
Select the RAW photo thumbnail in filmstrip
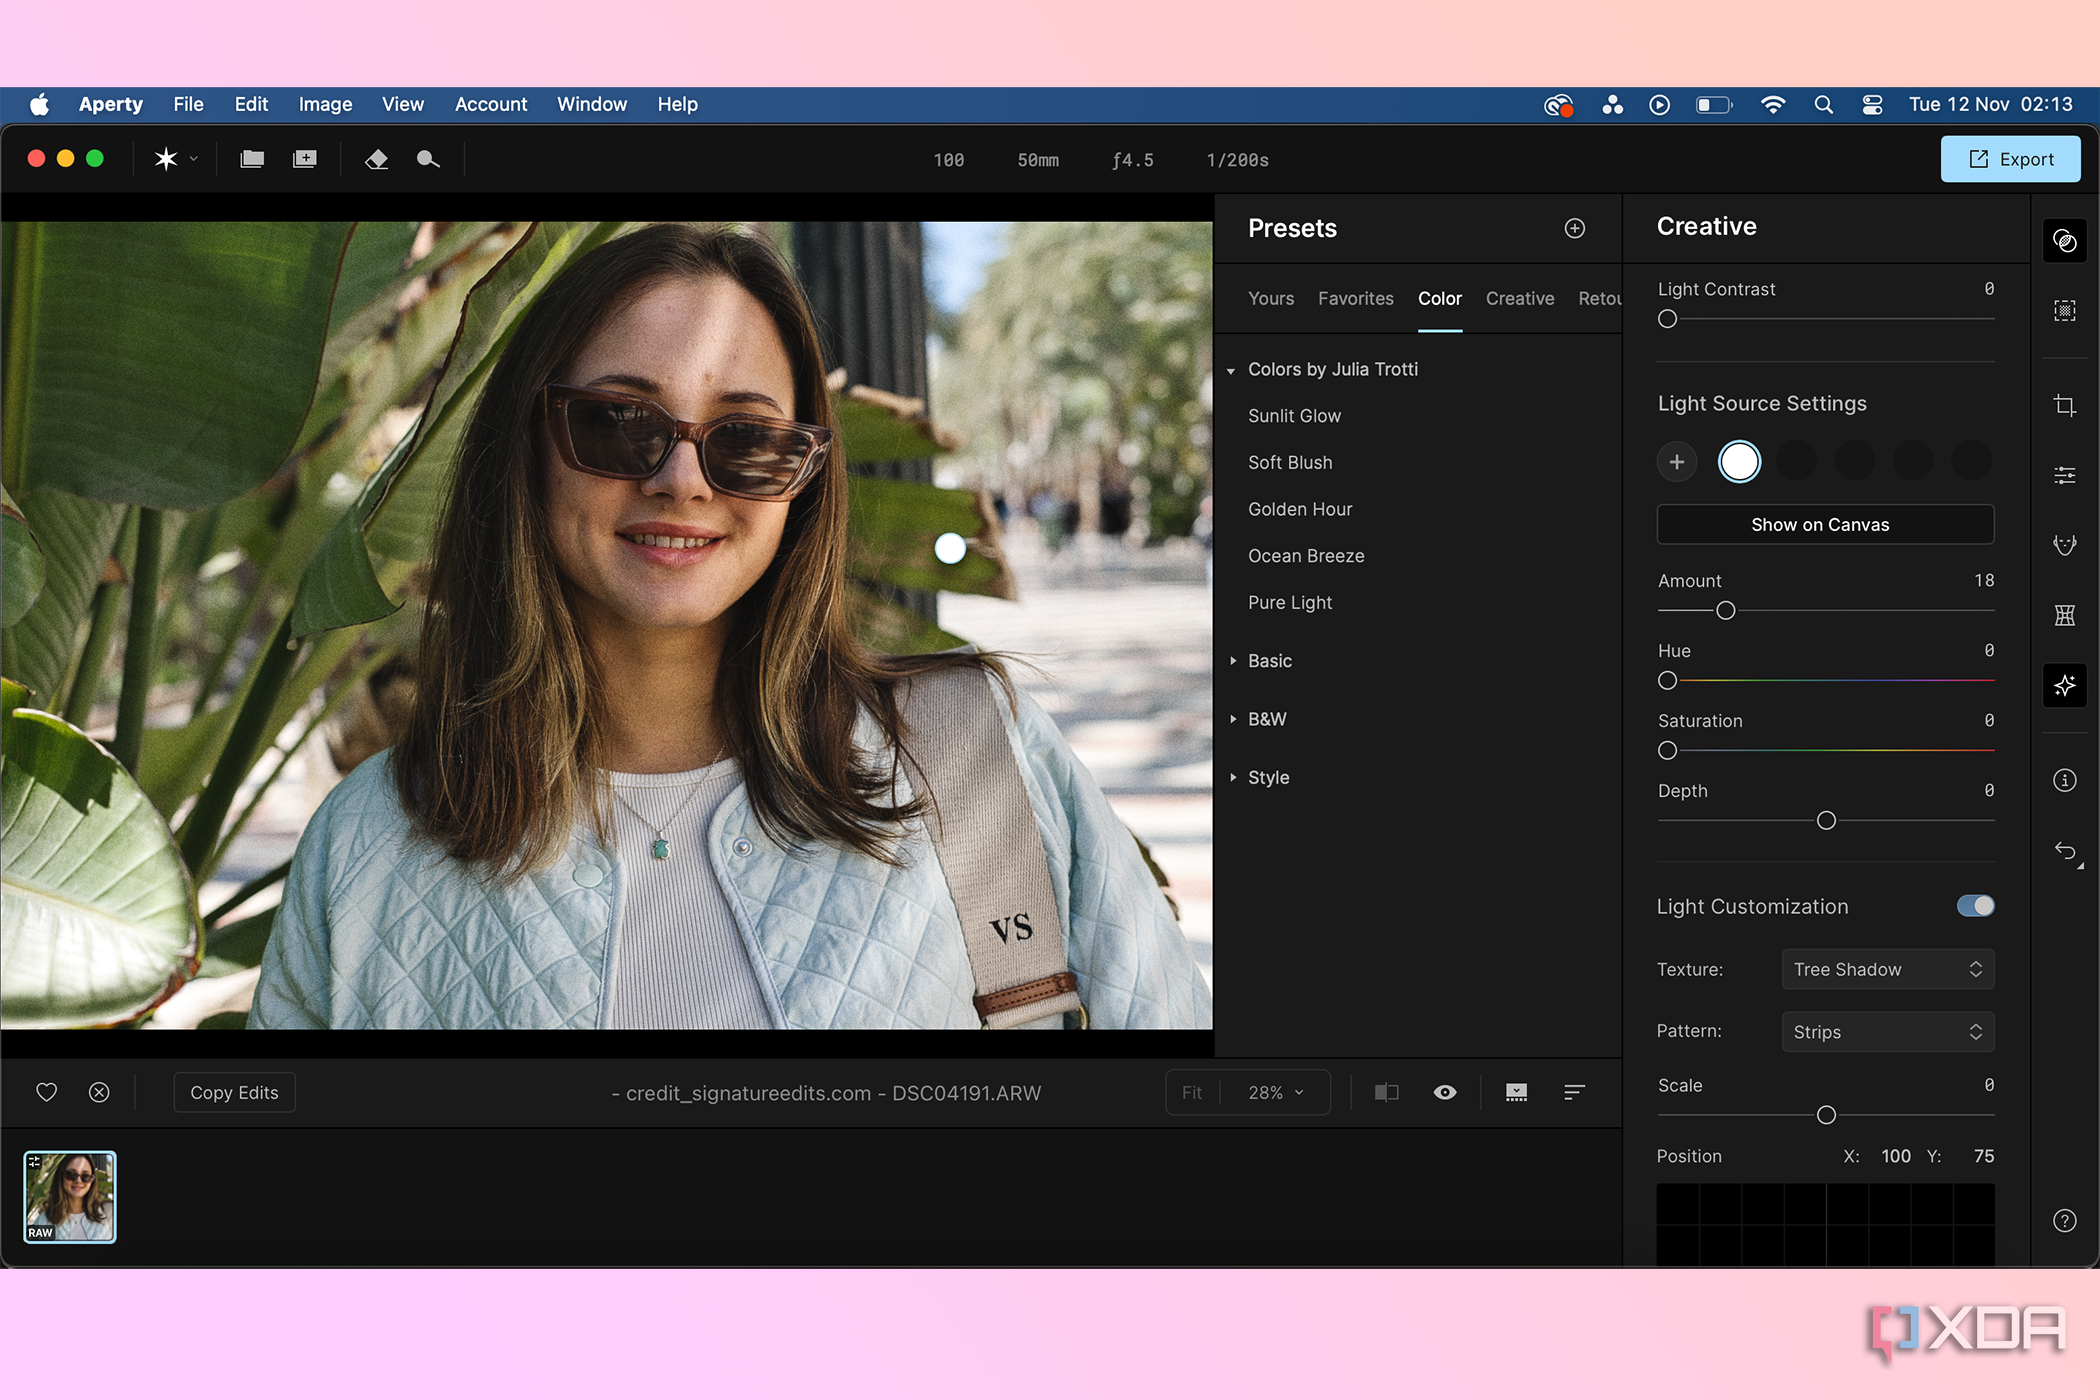[70, 1196]
